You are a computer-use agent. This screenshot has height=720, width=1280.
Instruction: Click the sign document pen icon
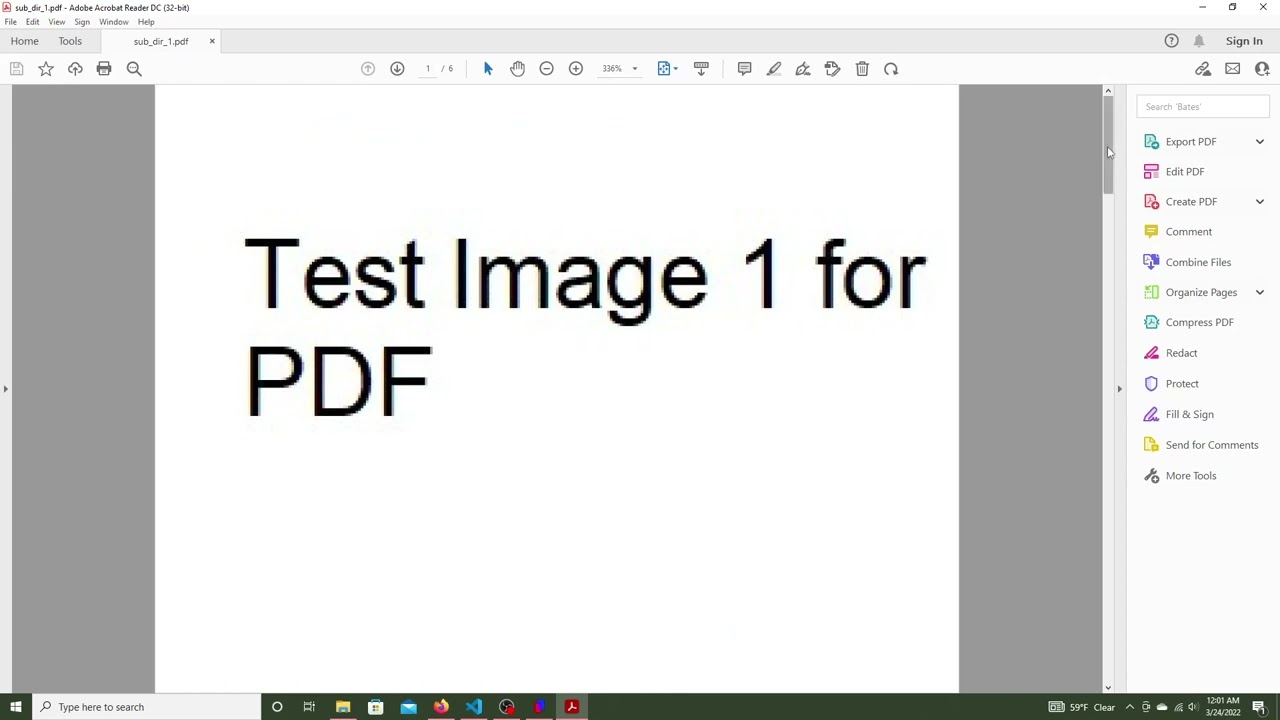pos(803,69)
